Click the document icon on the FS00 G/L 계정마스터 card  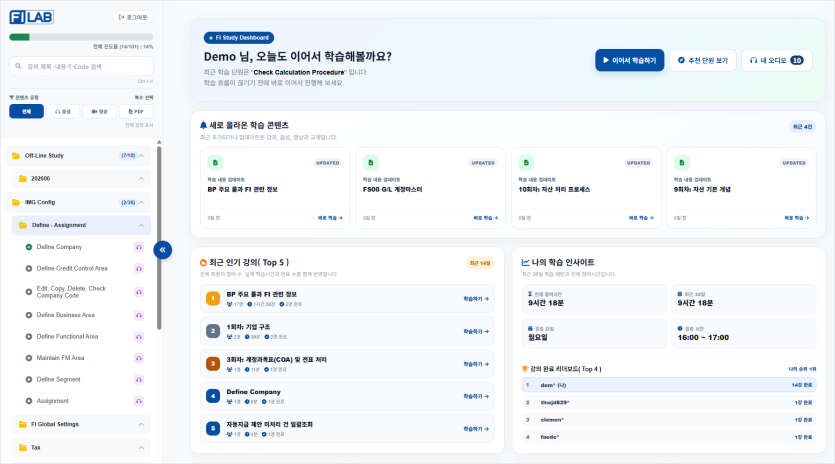tap(371, 162)
